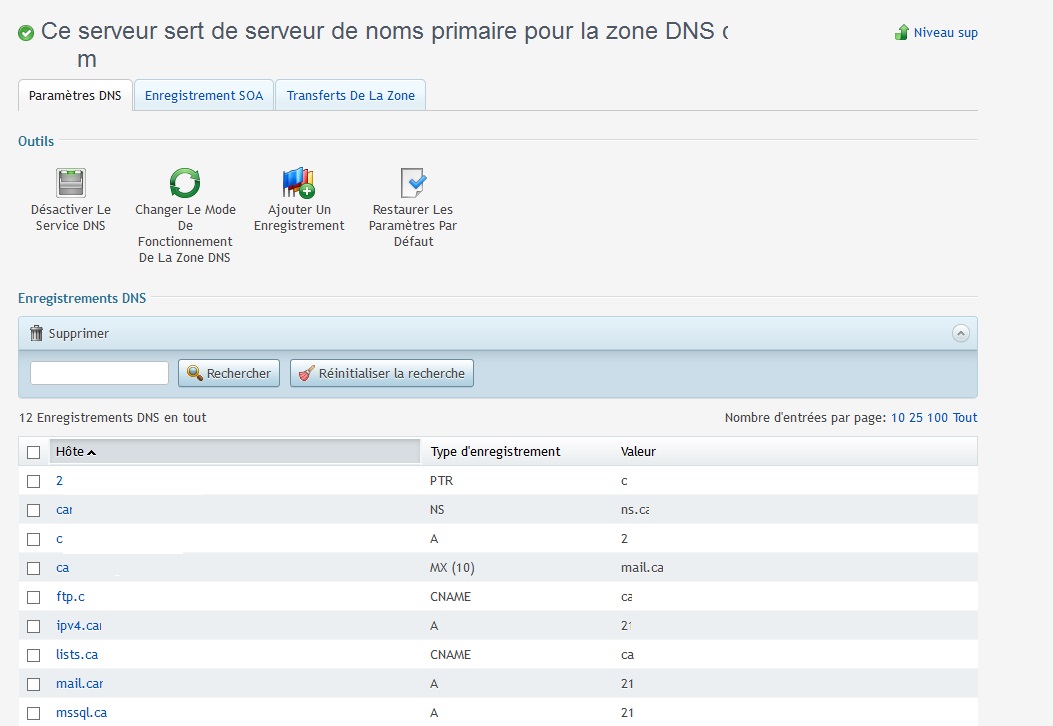Click the Ajouter Un Enregistrement icon
The height and width of the screenshot is (726, 1053).
[x=298, y=183]
